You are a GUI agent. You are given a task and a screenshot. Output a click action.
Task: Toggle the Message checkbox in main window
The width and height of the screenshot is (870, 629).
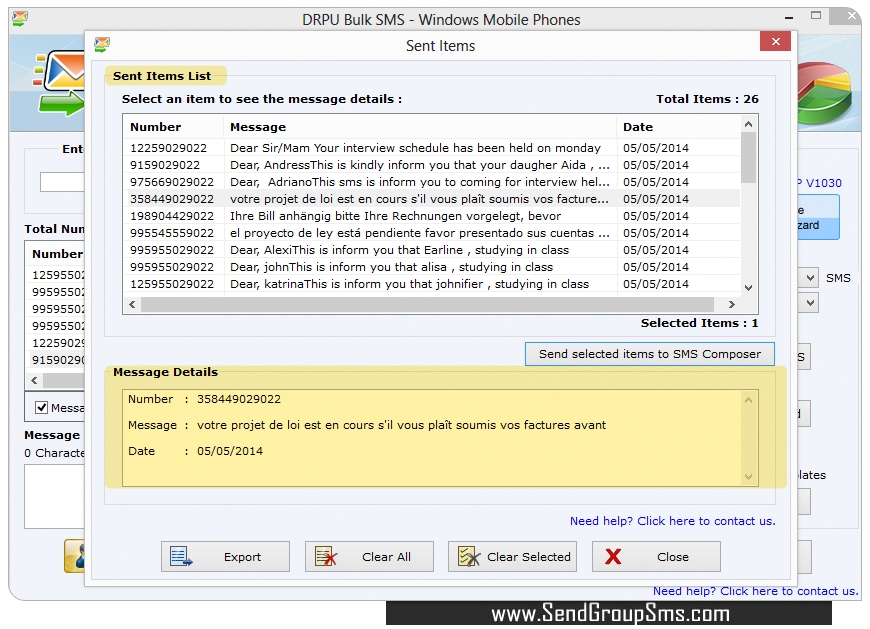tap(41, 408)
